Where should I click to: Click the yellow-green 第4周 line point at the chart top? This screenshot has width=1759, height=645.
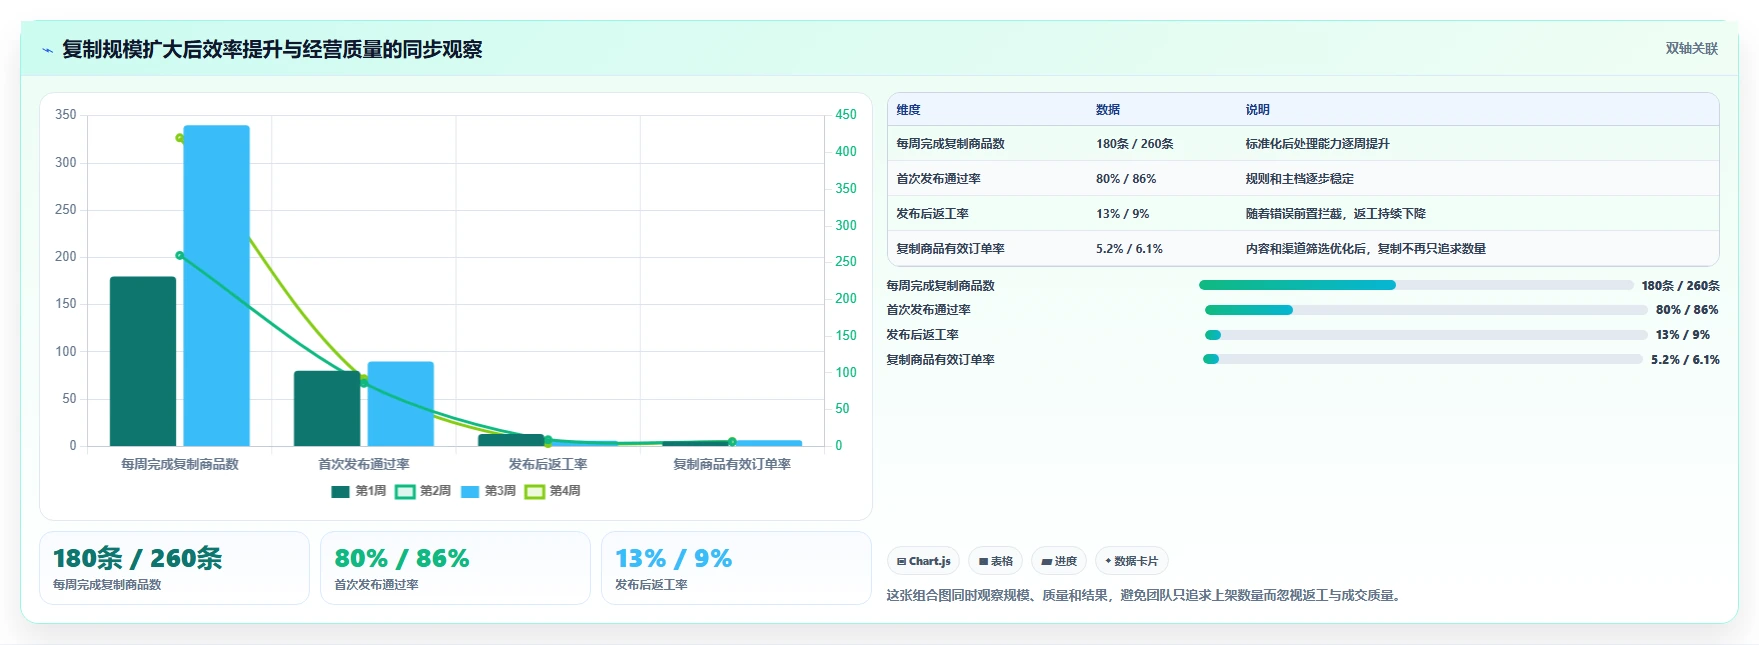pyautogui.click(x=180, y=138)
